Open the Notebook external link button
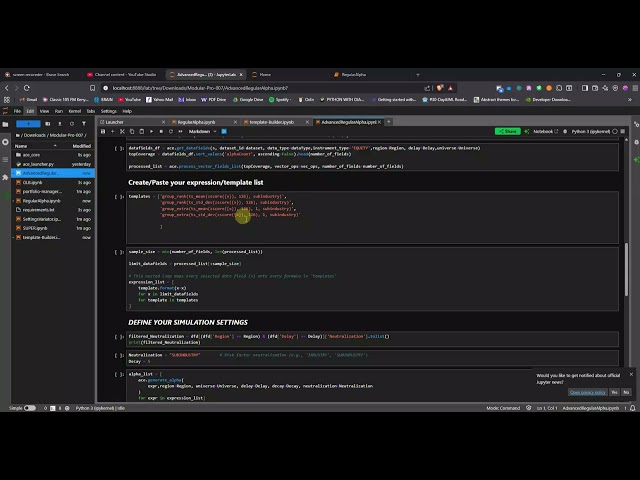 coord(545,131)
